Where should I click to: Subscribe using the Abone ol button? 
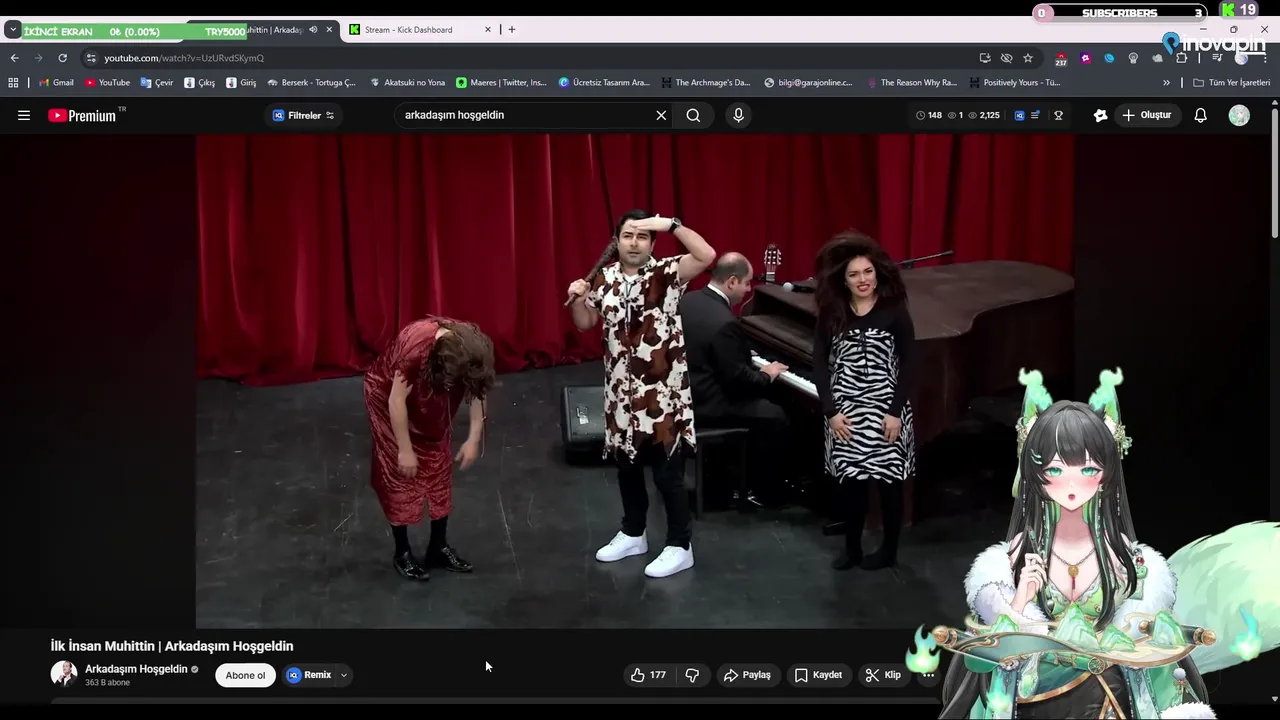click(x=245, y=675)
